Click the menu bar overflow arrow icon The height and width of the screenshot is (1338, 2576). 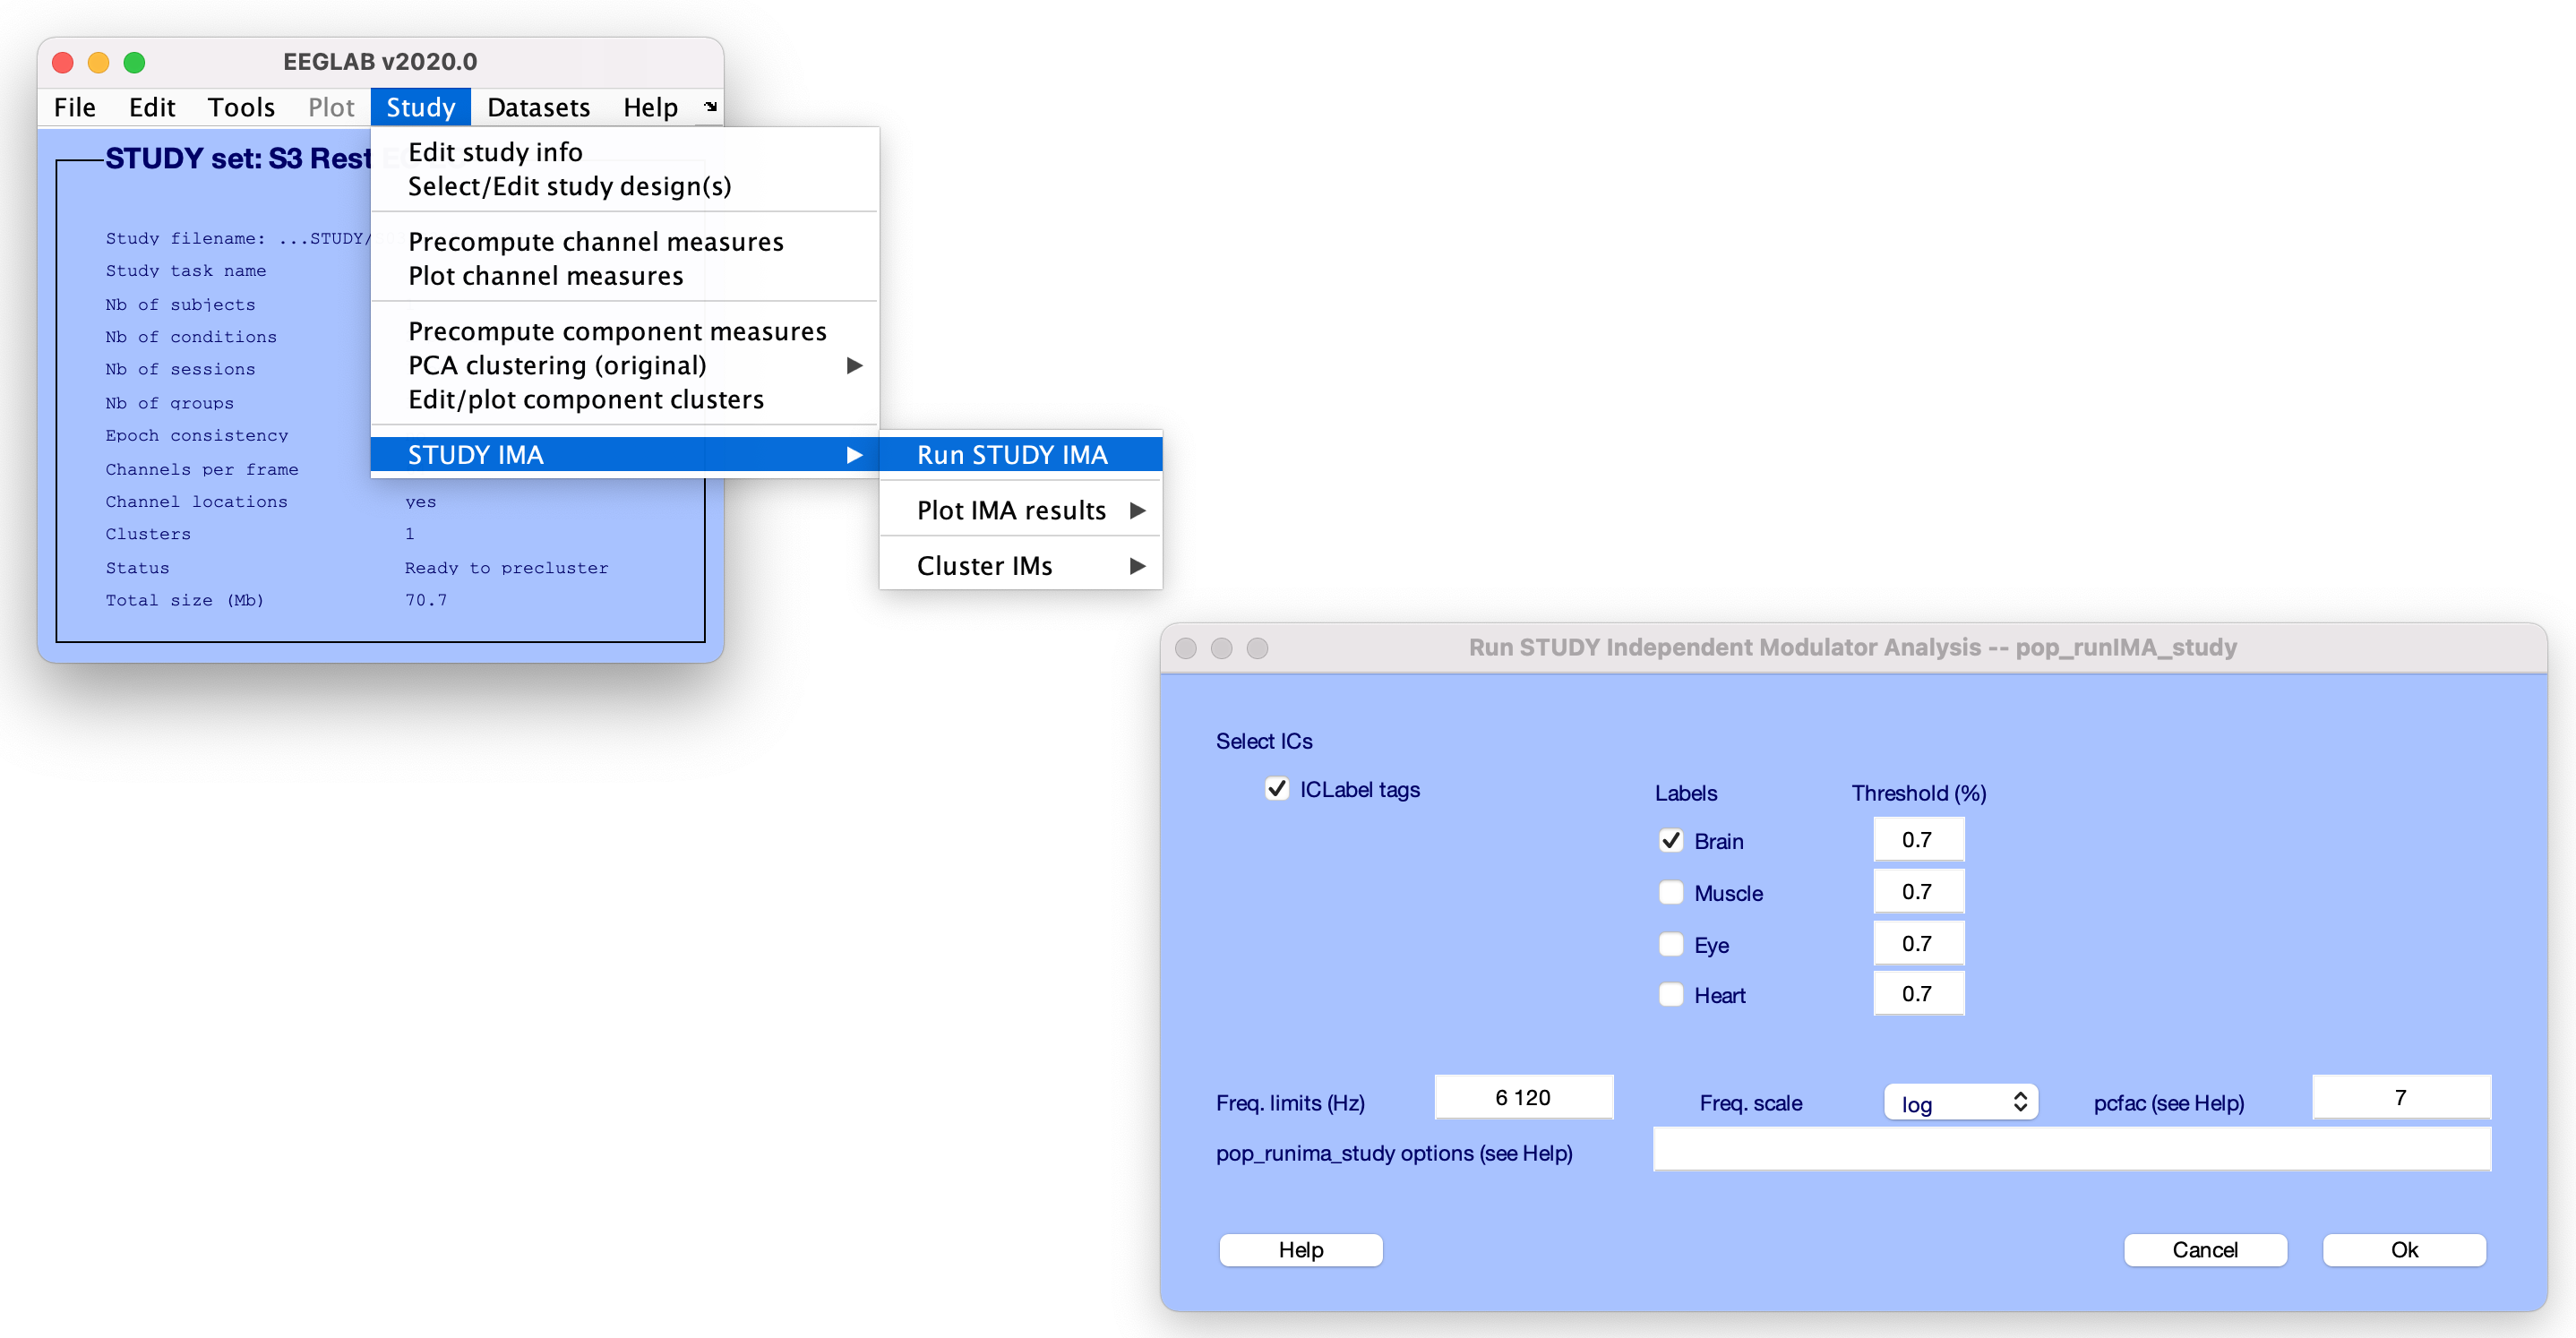click(x=710, y=106)
